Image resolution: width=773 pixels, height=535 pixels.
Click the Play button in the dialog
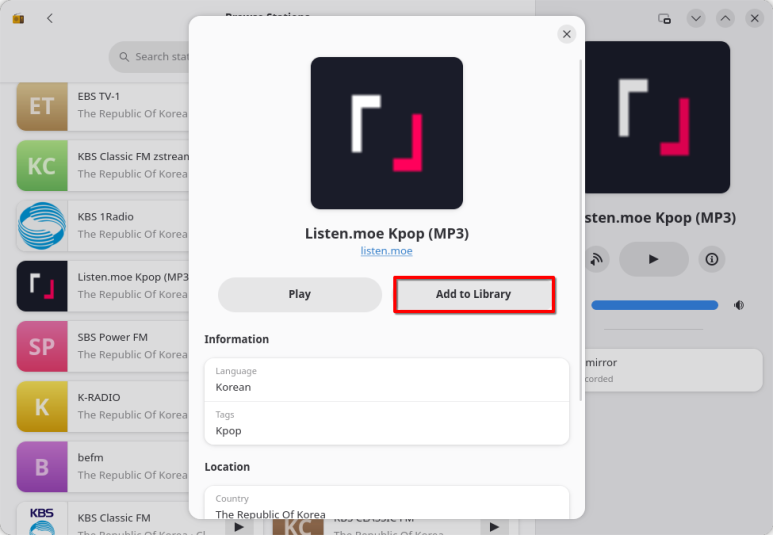(300, 294)
